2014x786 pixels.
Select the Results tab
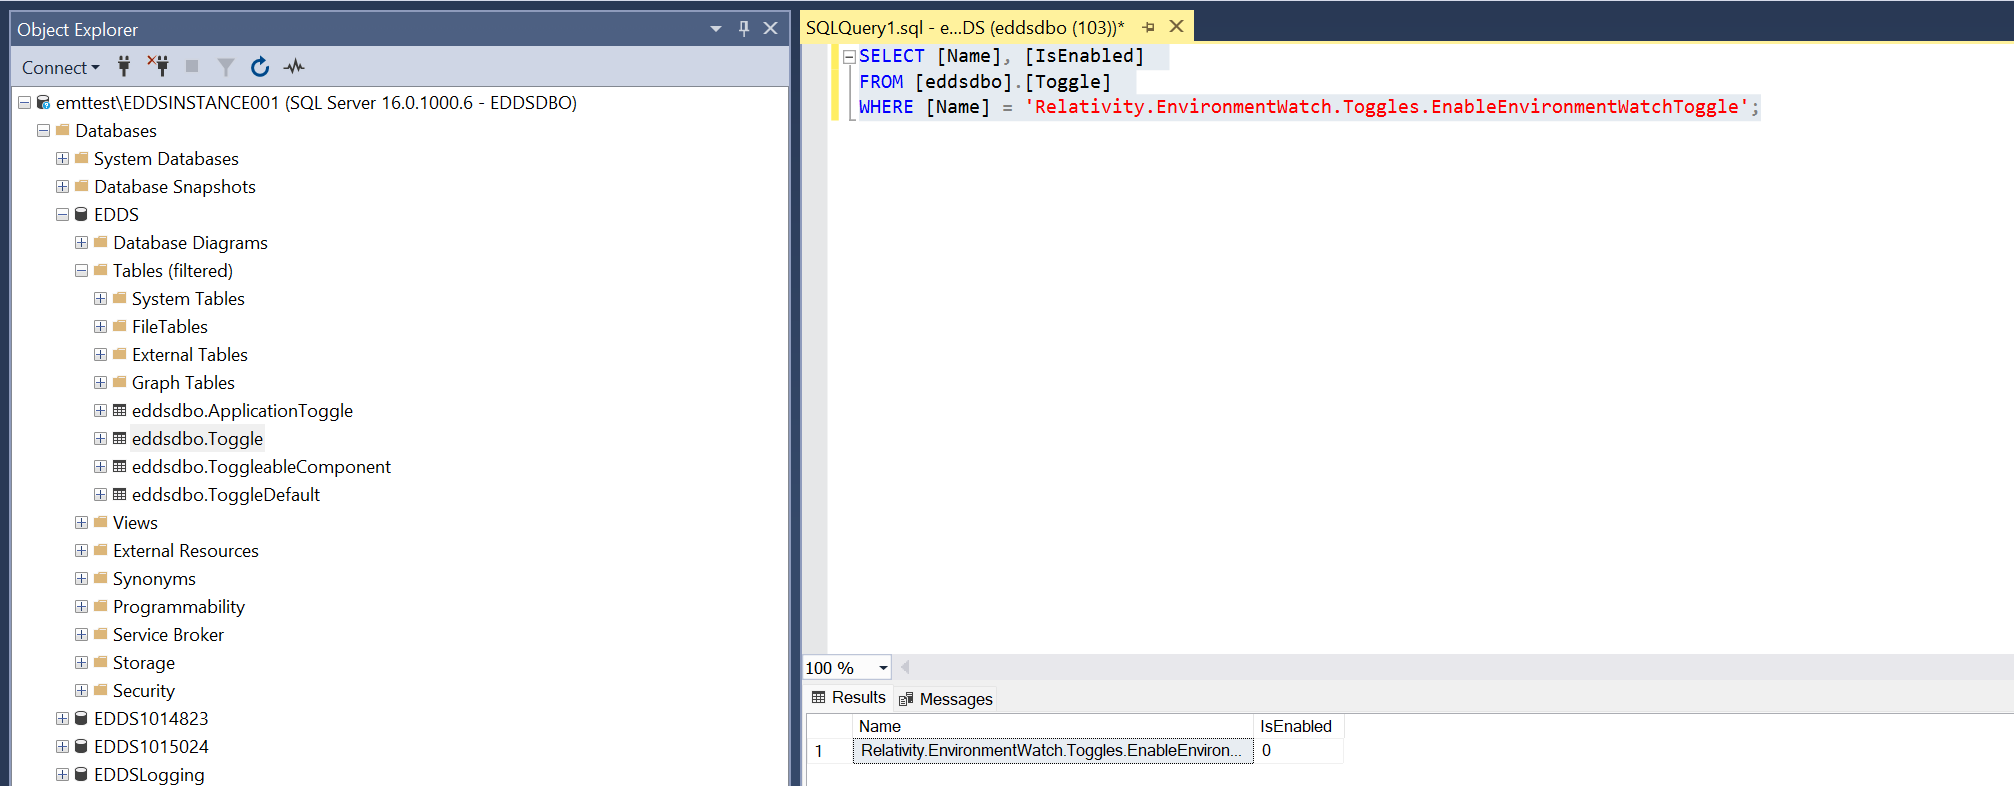point(849,698)
